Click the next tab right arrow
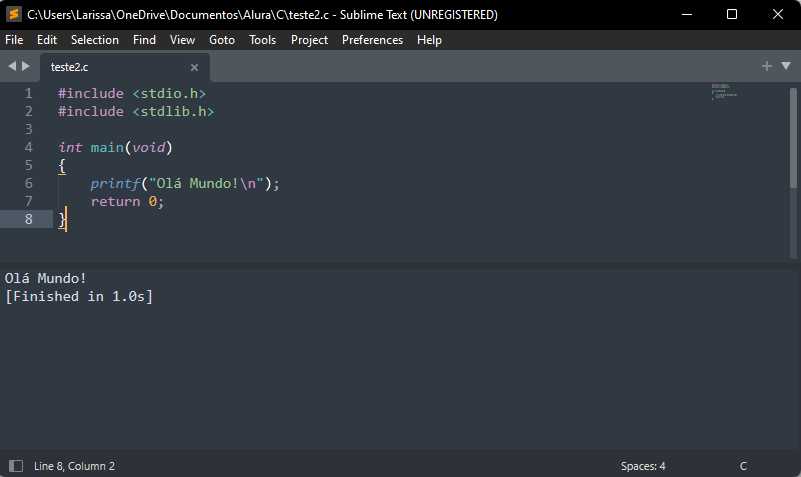The width and height of the screenshot is (801, 477). [26, 66]
